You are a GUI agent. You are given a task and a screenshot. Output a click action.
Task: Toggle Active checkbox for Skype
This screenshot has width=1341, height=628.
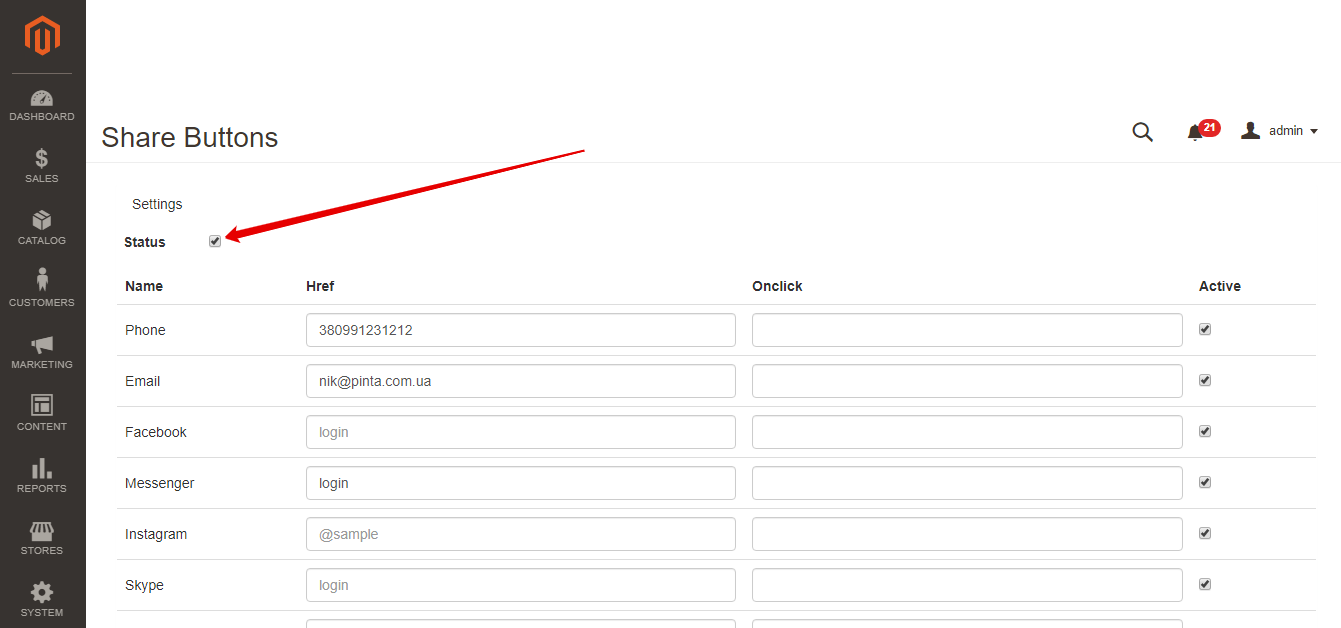tap(1205, 584)
